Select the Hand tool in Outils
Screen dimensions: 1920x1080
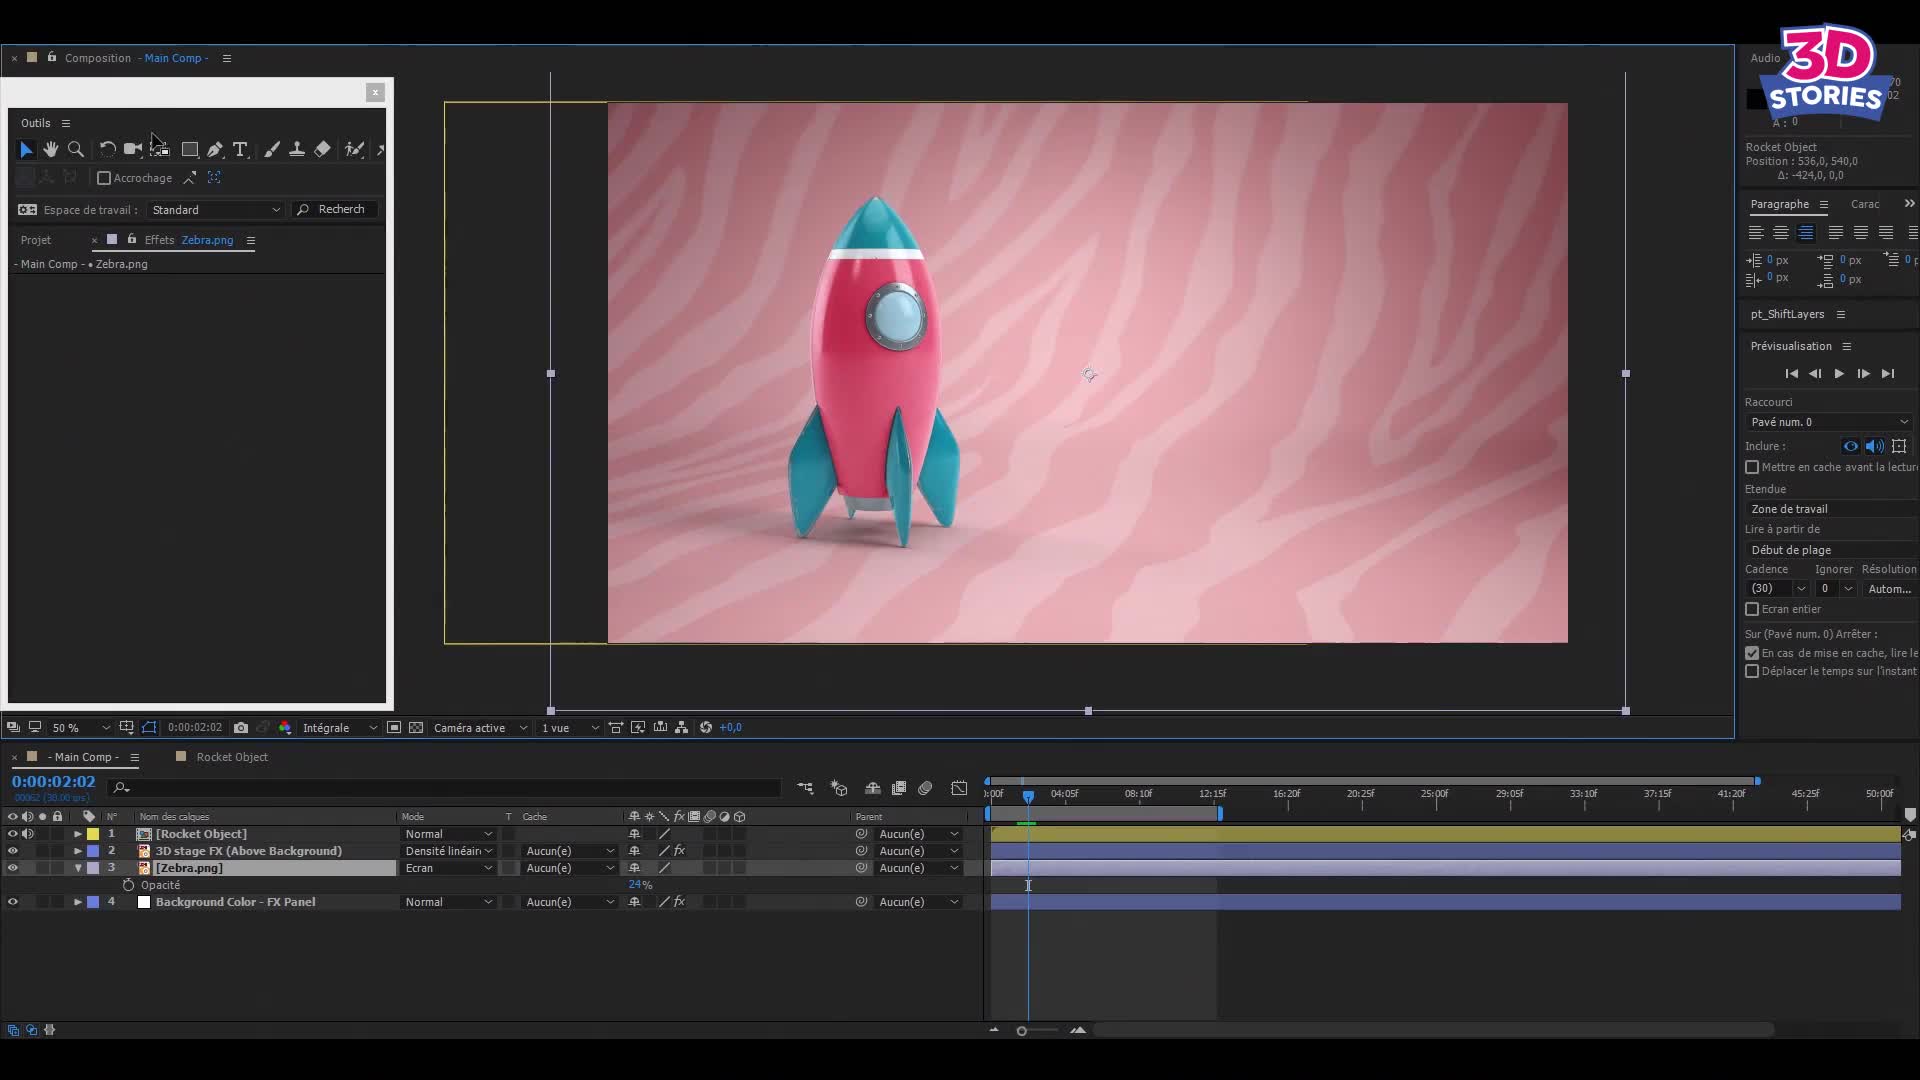(x=51, y=149)
